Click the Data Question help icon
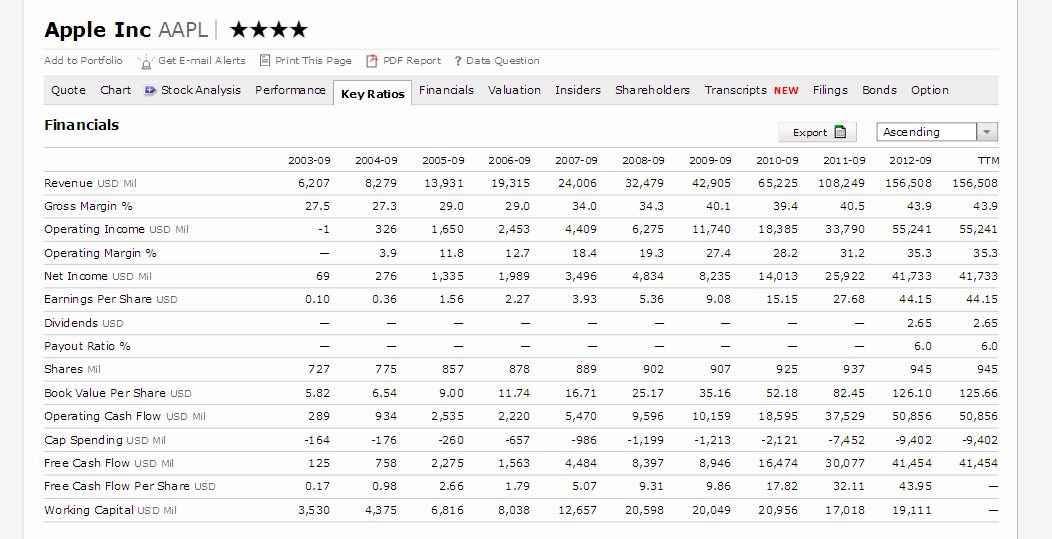 click(458, 61)
